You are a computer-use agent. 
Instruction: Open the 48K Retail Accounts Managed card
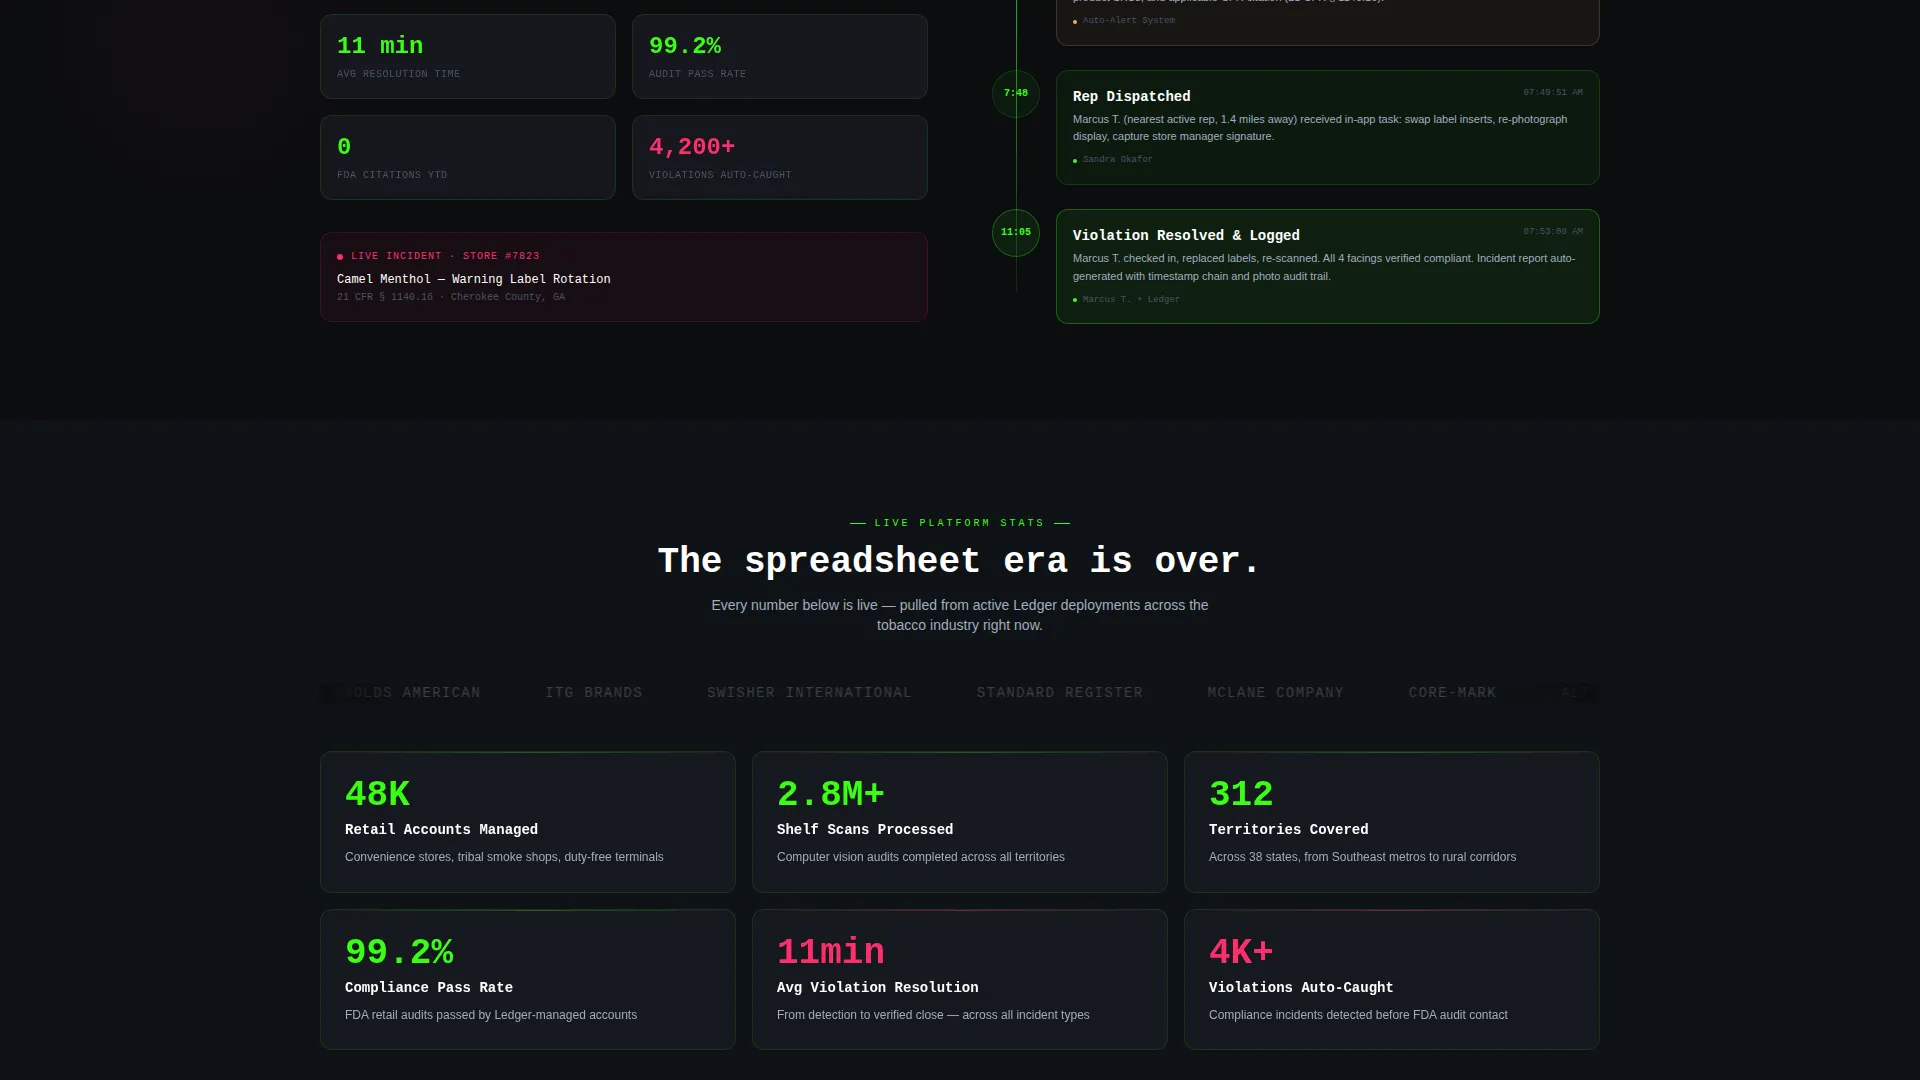527,822
